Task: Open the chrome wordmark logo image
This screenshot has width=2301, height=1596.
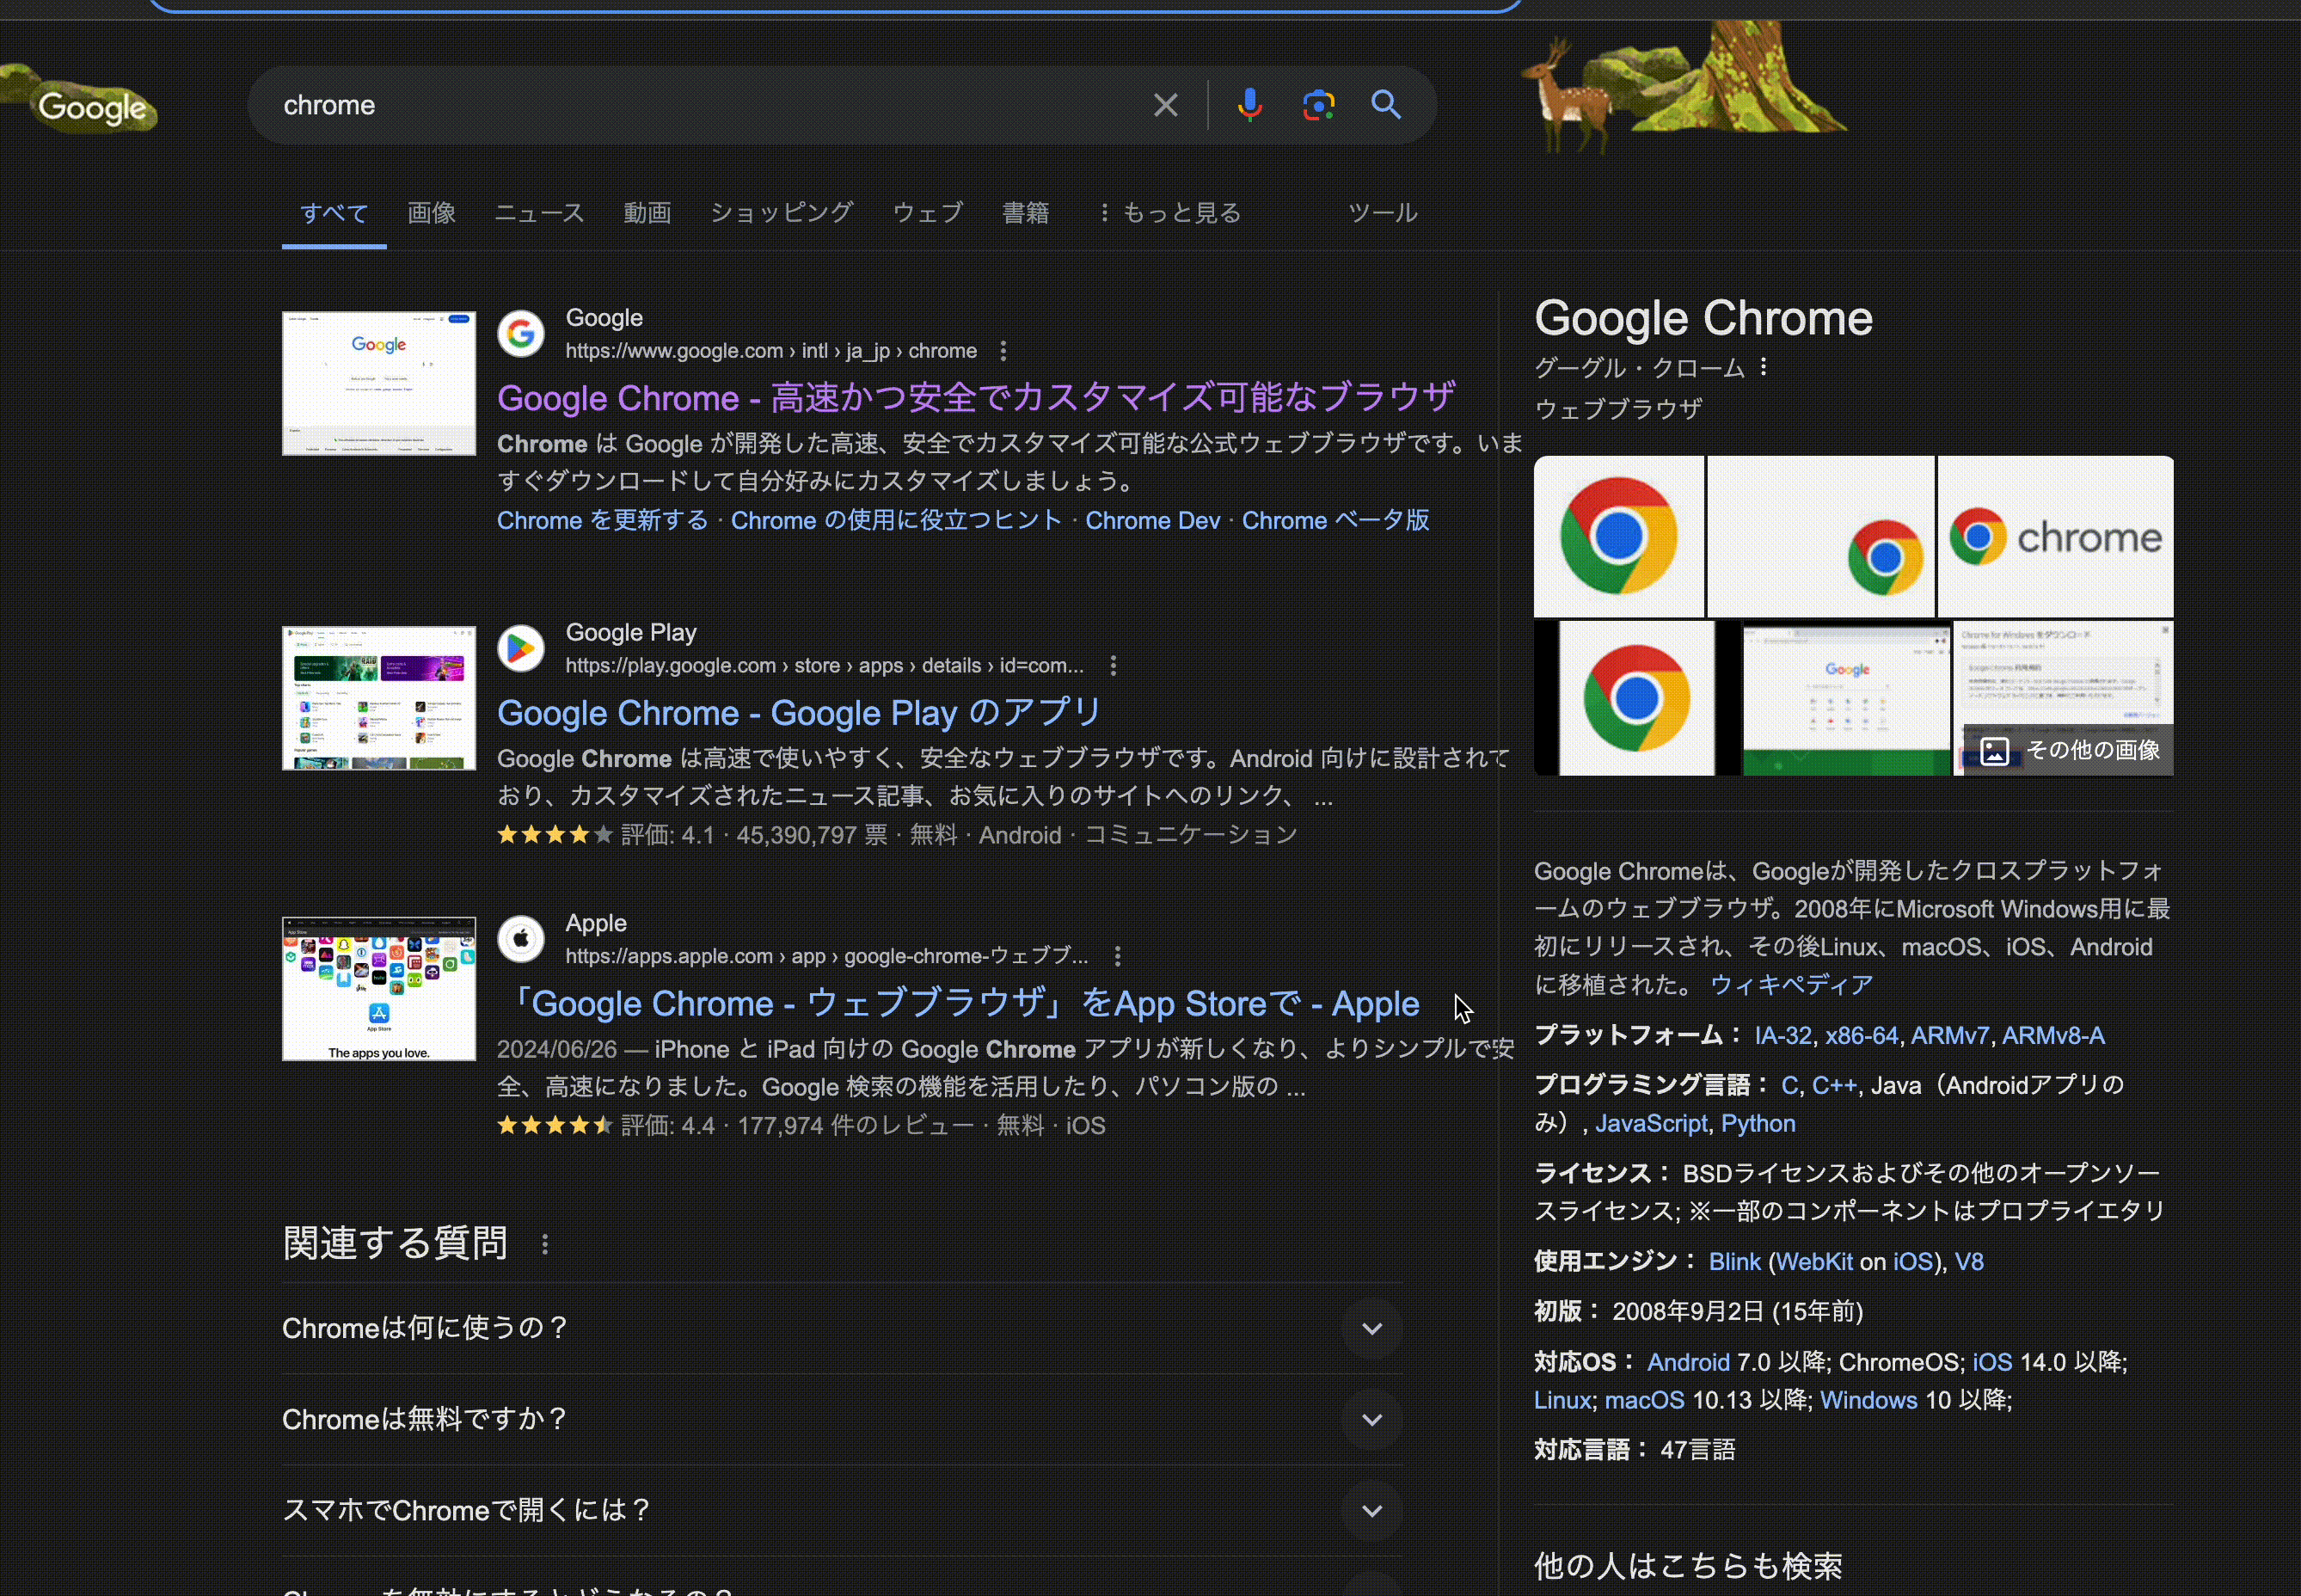Action: coord(2055,536)
